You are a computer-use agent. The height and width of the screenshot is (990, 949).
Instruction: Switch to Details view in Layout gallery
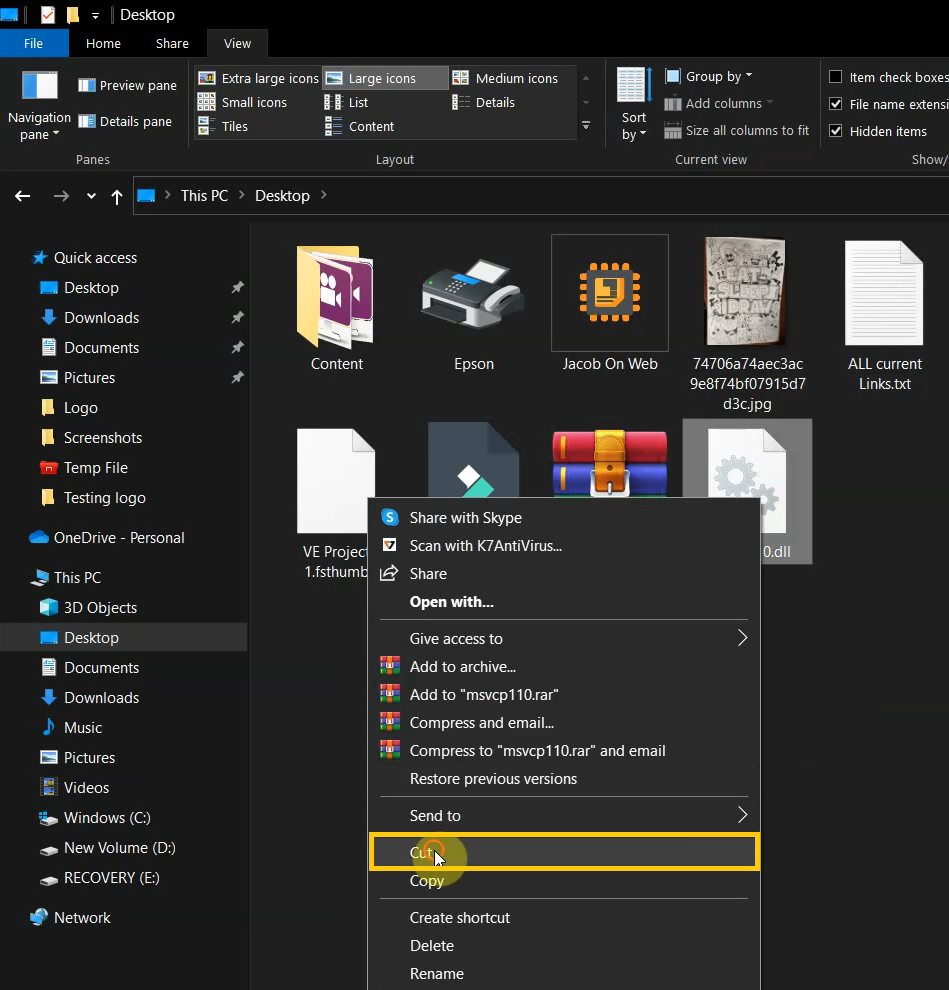pyautogui.click(x=493, y=102)
